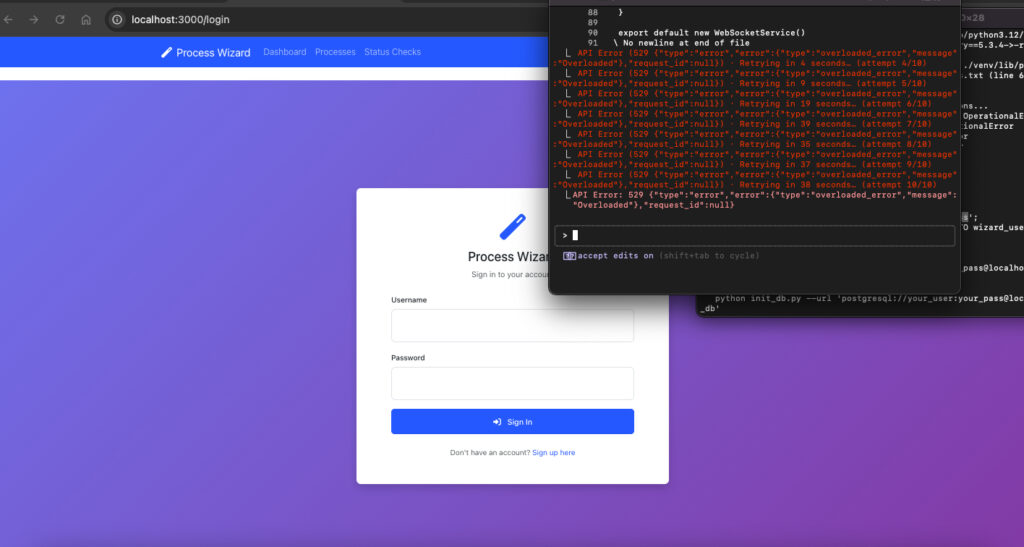The image size is (1024, 547).
Task: Open the Dashboard nav item
Action: (284, 52)
